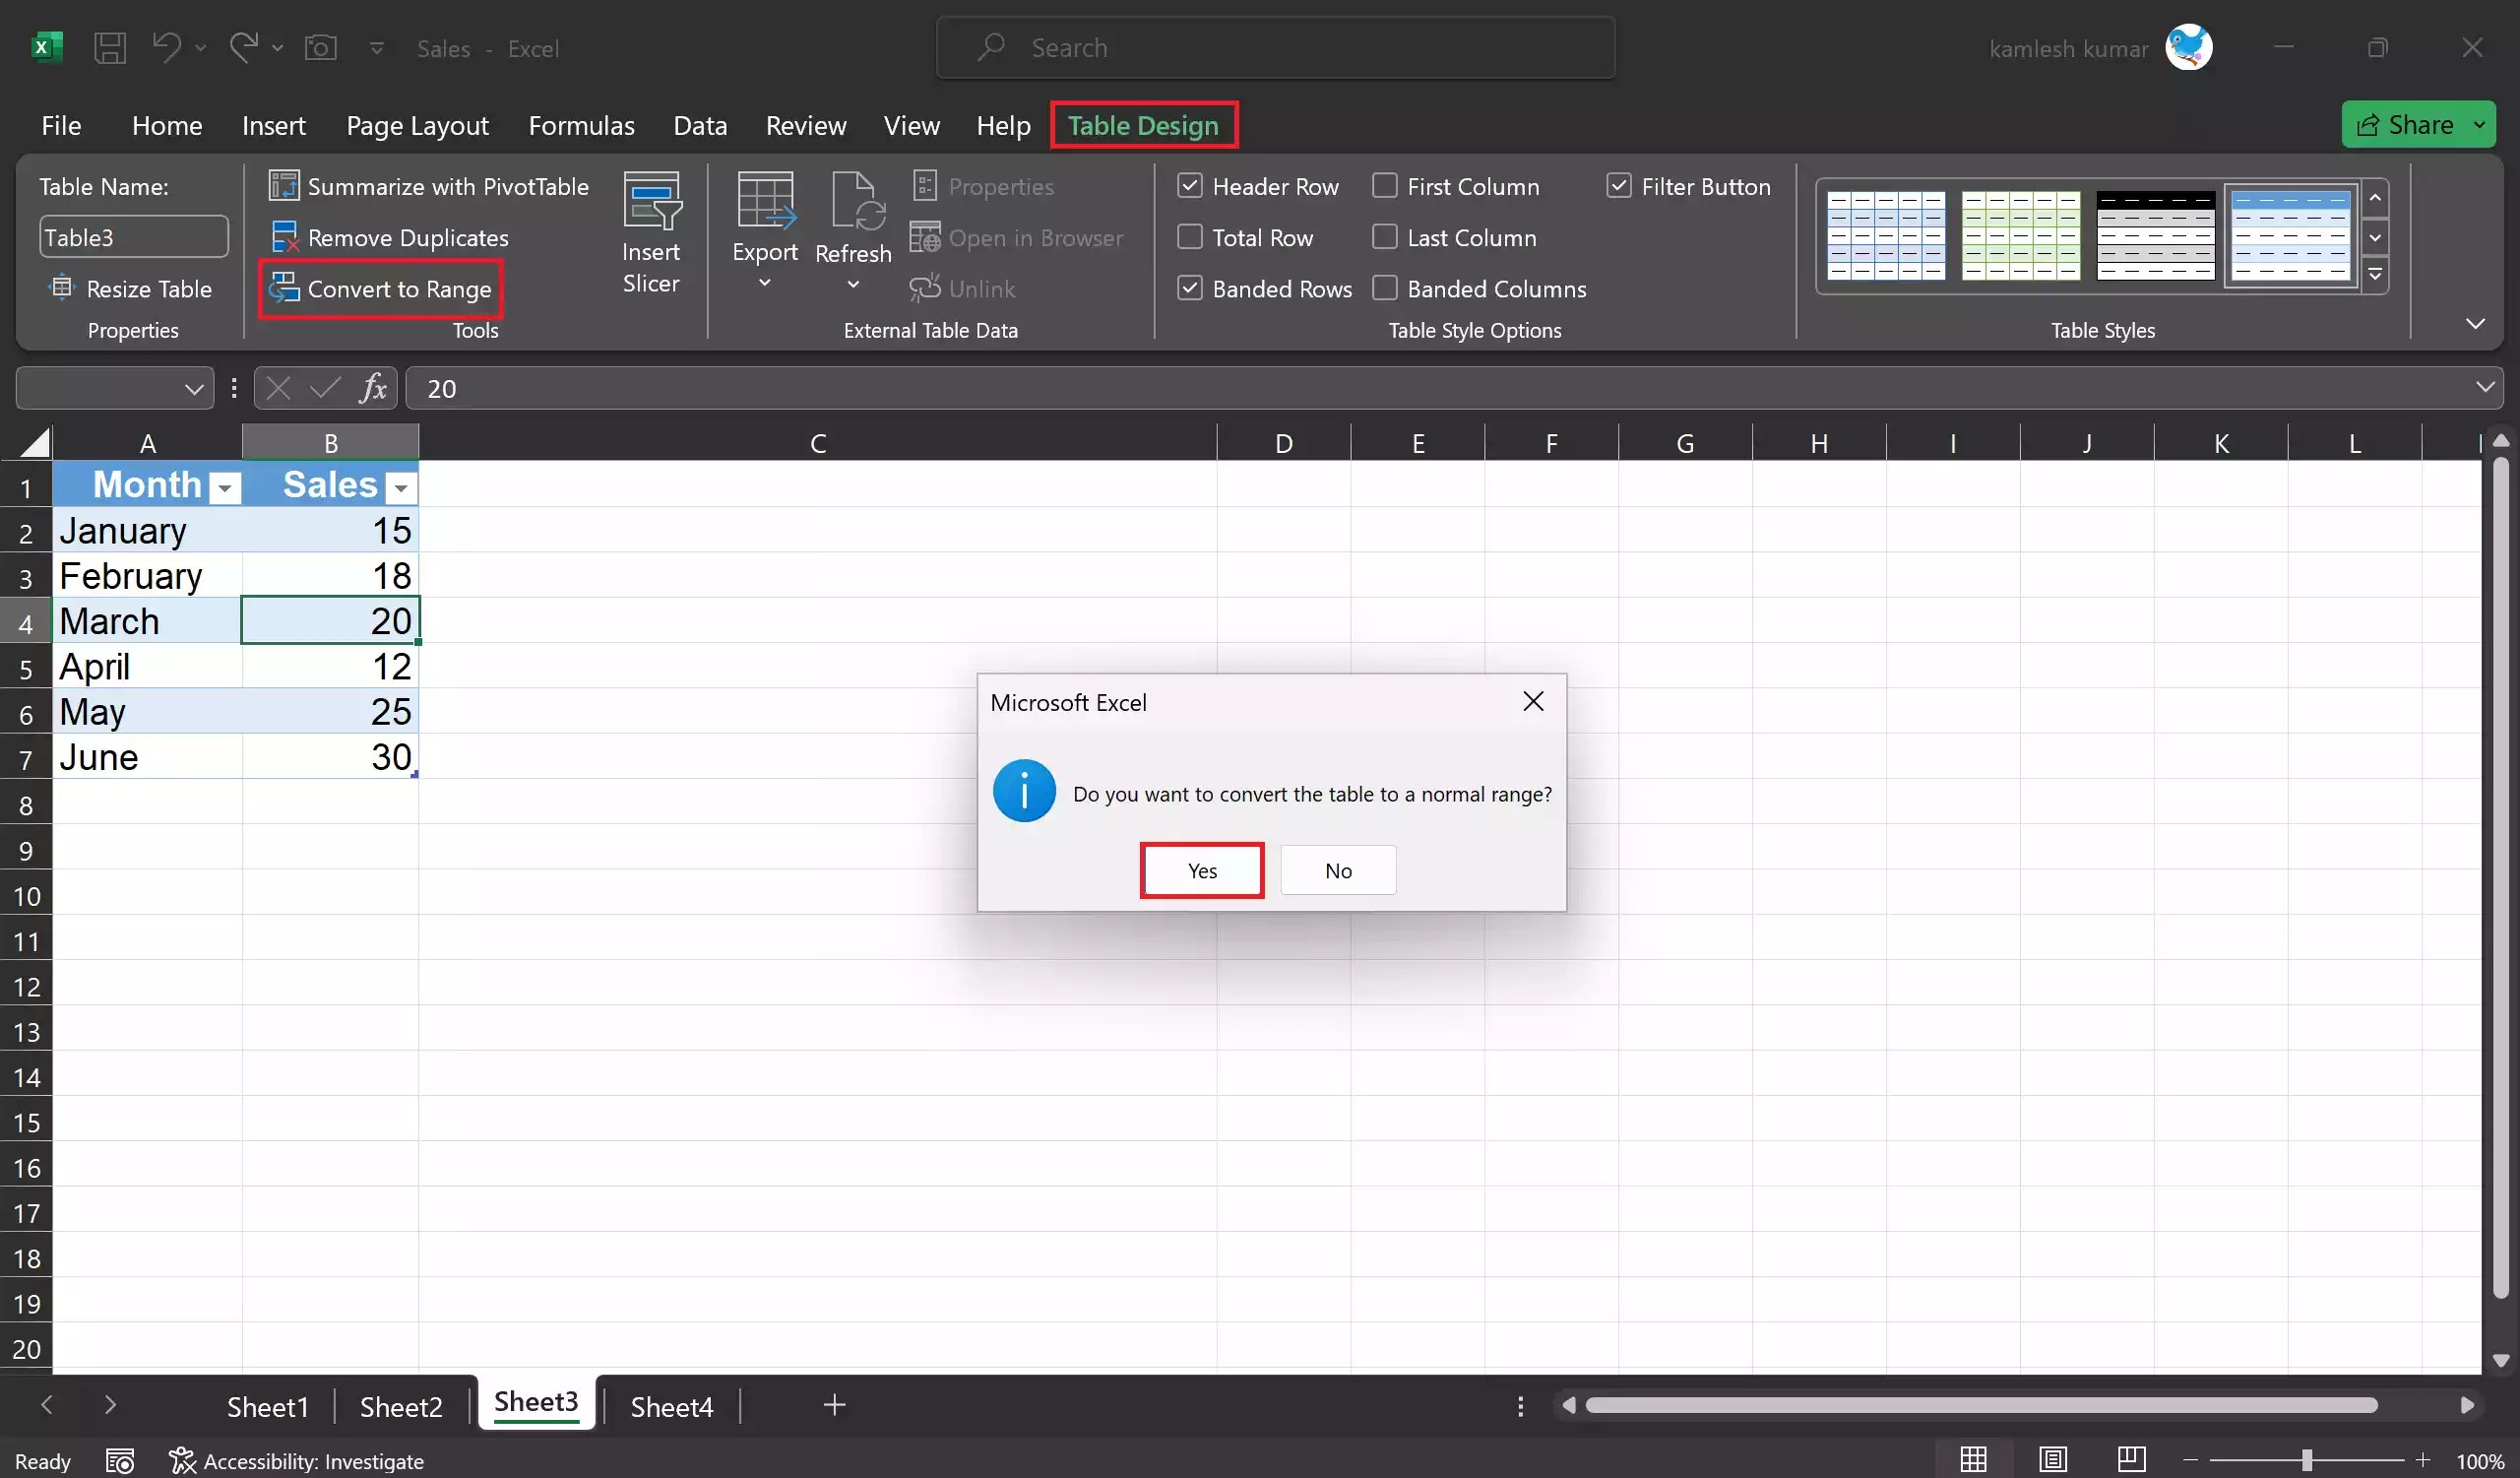Switch to Sheet4
This screenshot has width=2520, height=1478.
point(671,1405)
